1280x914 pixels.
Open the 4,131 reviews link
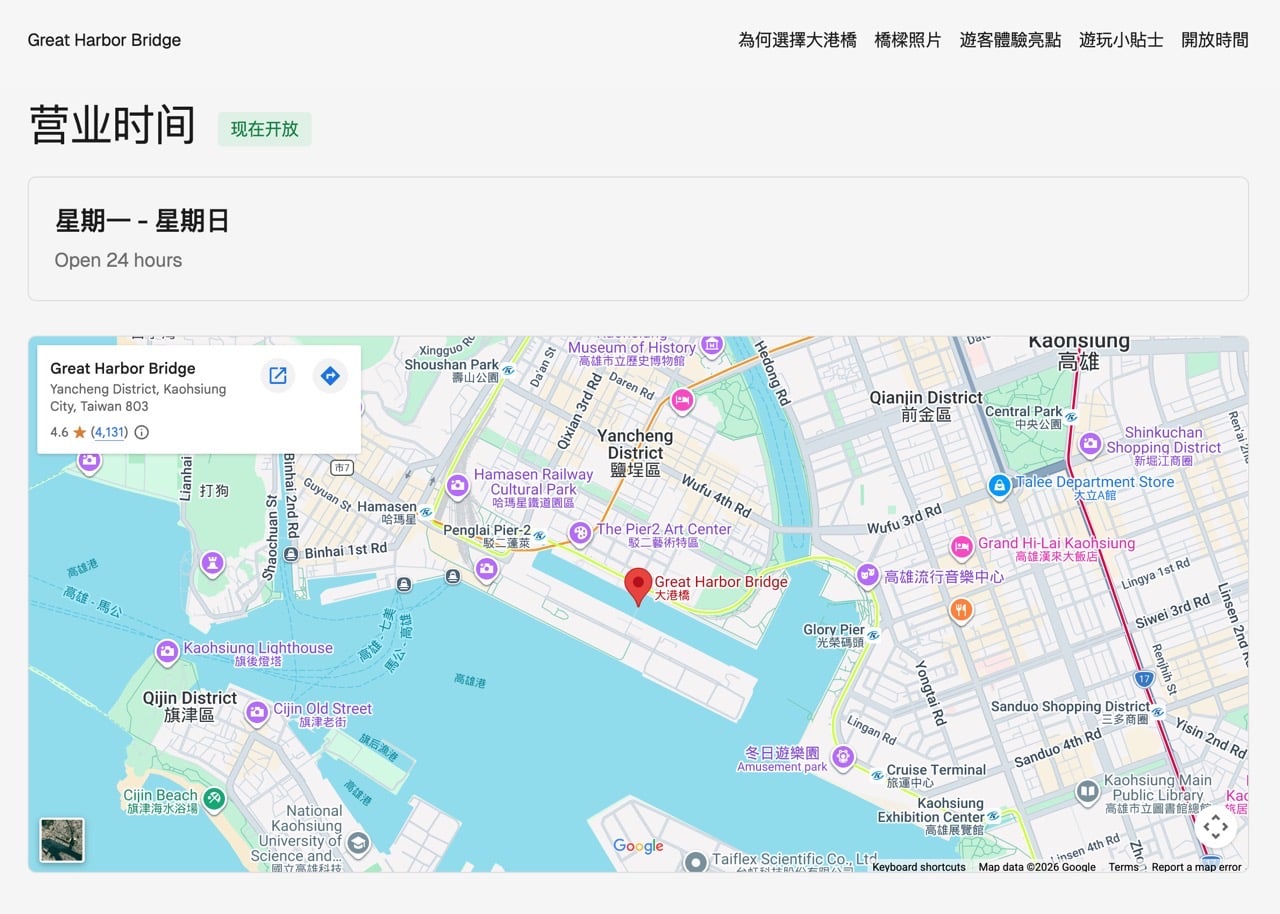pyautogui.click(x=110, y=433)
